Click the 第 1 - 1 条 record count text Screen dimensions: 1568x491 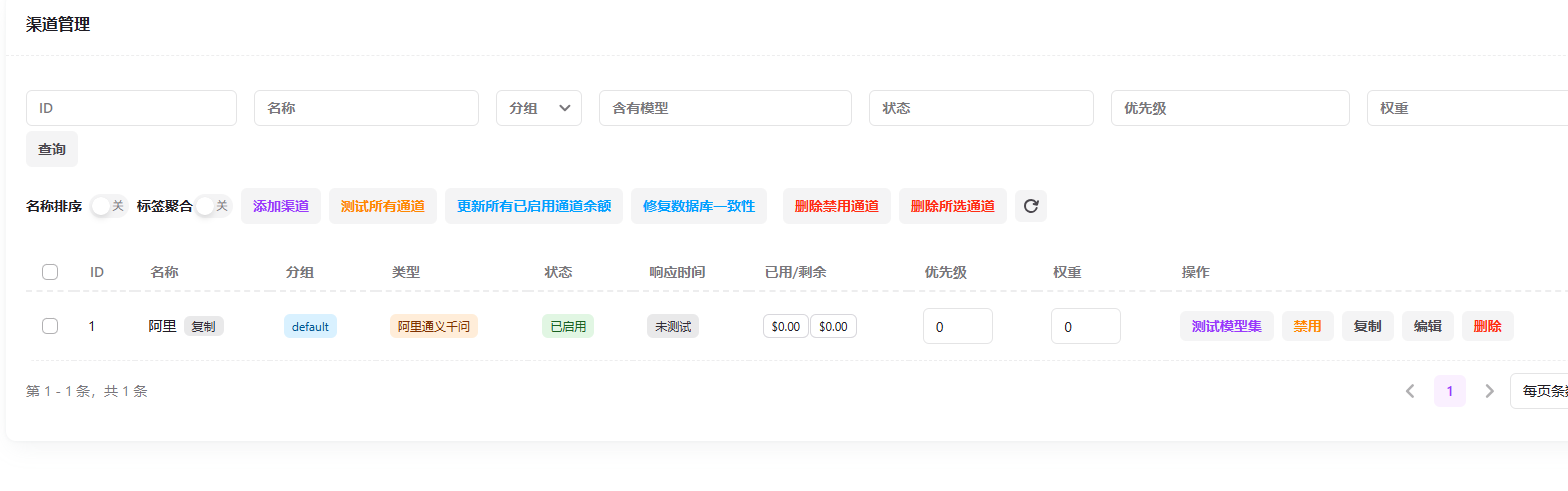click(87, 391)
